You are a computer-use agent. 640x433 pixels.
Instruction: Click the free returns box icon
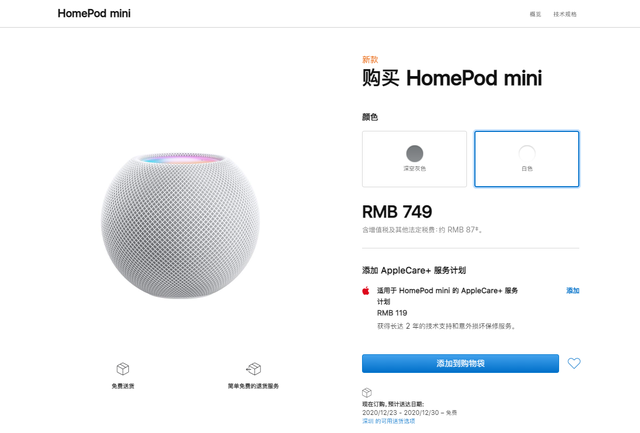(253, 369)
